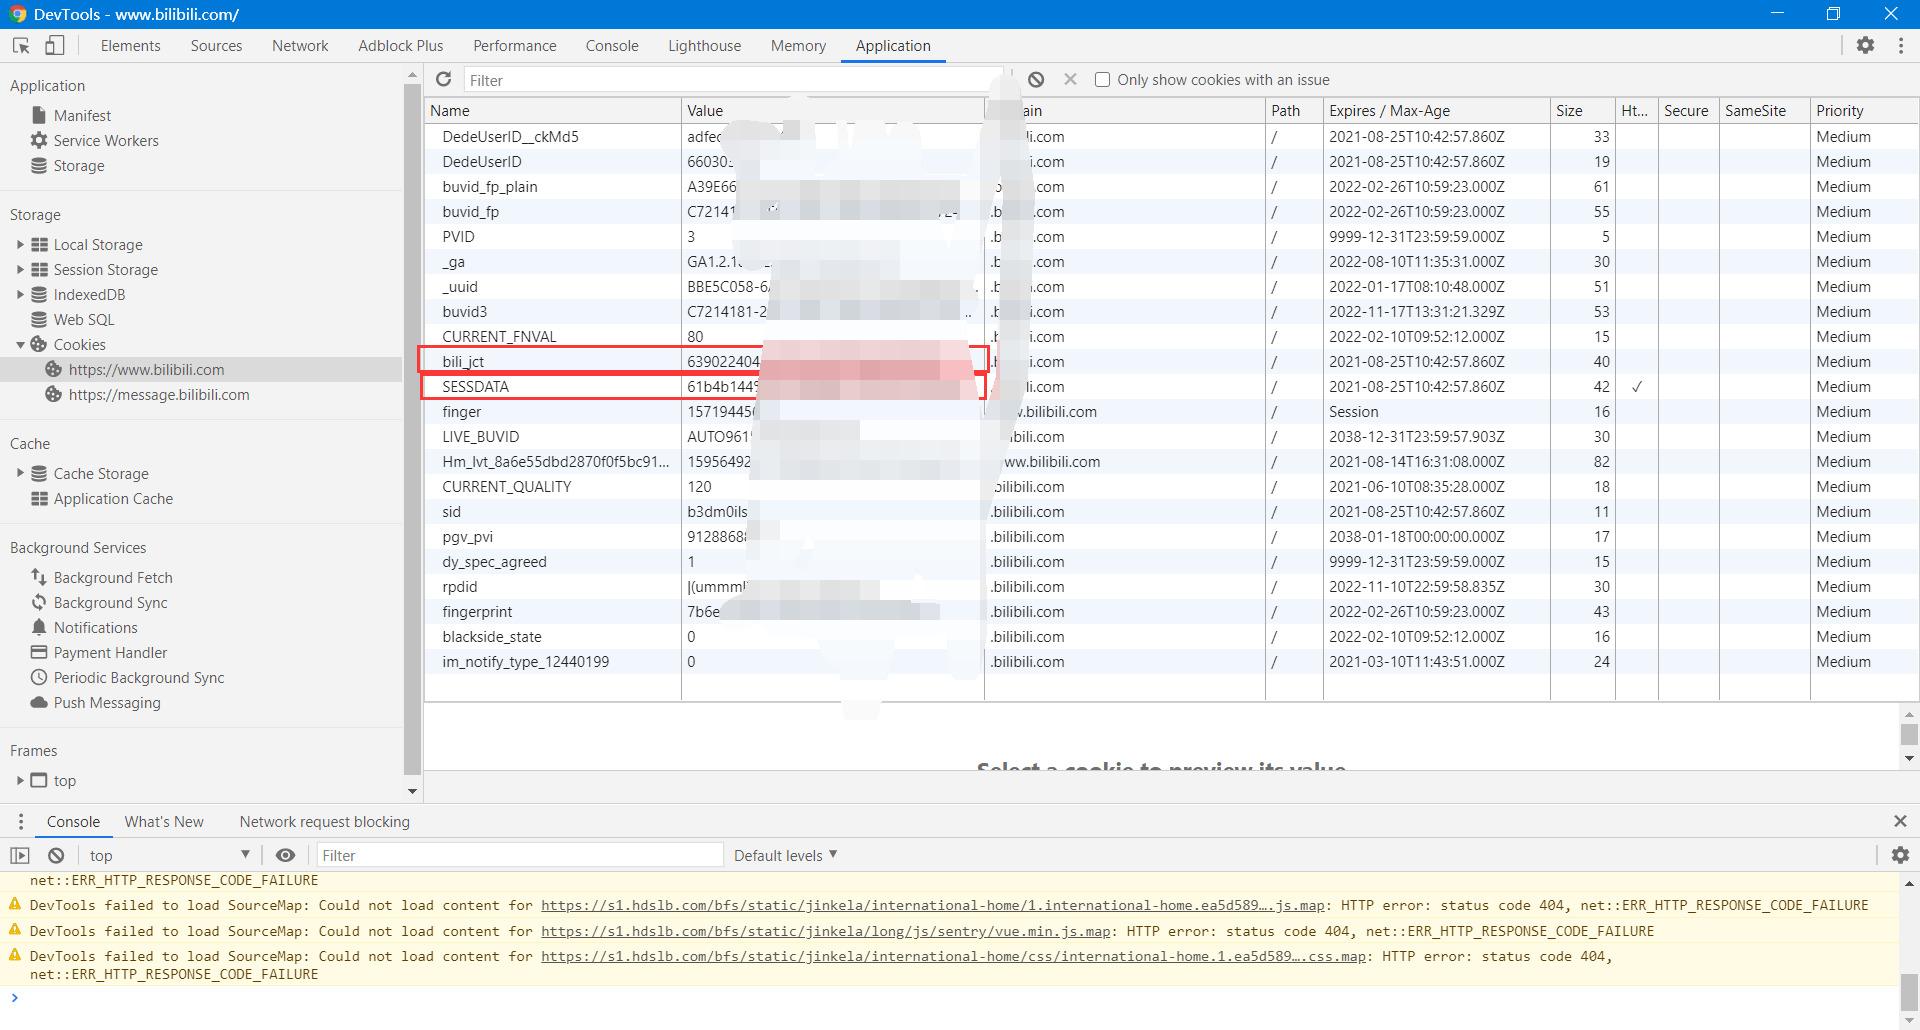The width and height of the screenshot is (1920, 1030).
Task: Select the DedeUserID__ckMd5 cookie row
Action: (x=1170, y=136)
